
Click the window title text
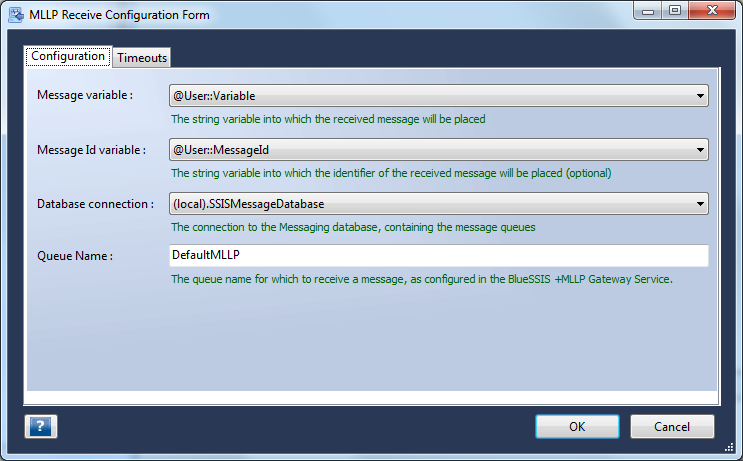click(119, 15)
